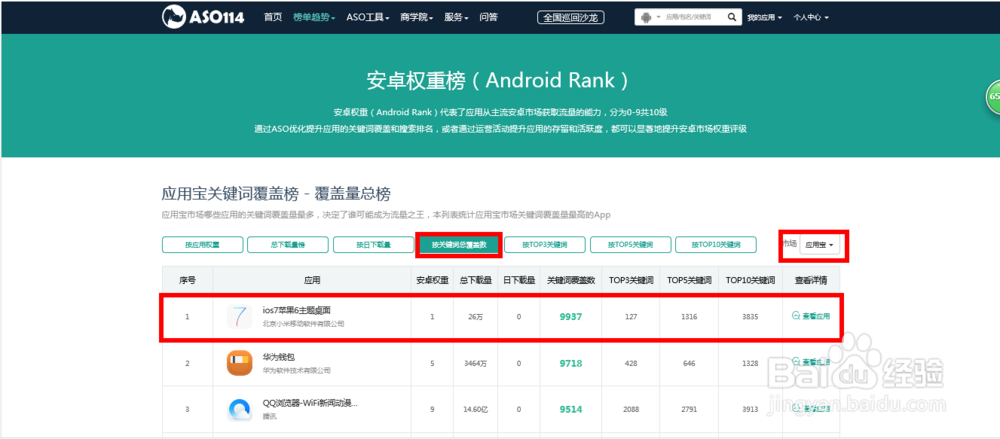The height and width of the screenshot is (439, 1000).
Task: Click TOP10 keyword value 3835
Action: [x=750, y=316]
